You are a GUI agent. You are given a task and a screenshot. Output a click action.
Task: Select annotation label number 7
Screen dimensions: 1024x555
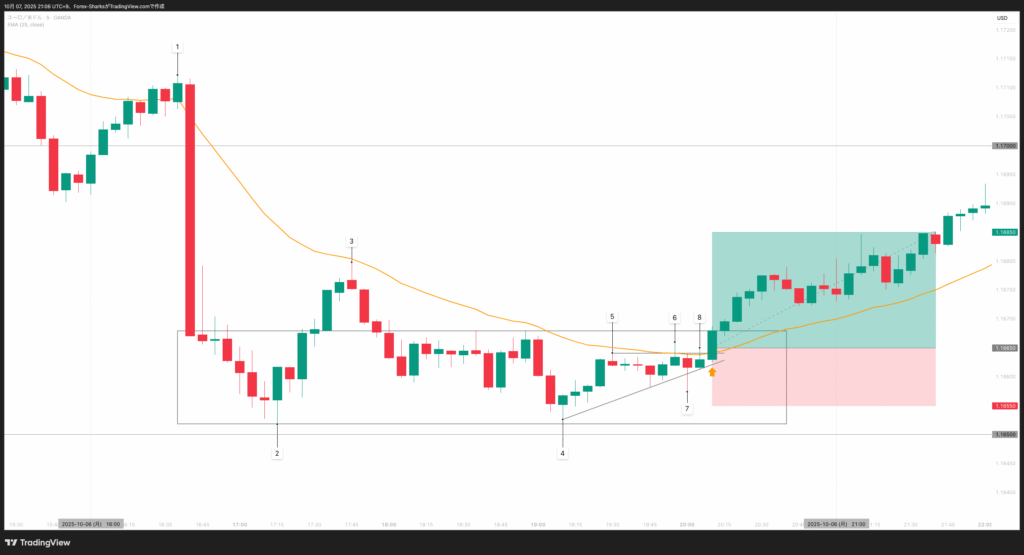click(x=687, y=409)
